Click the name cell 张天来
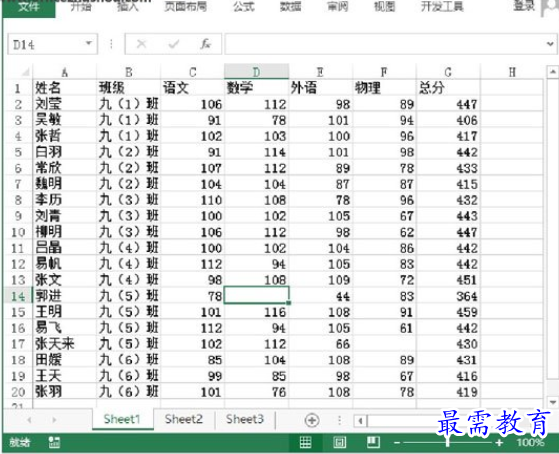Image resolution: width=559 pixels, height=454 pixels. coord(65,344)
